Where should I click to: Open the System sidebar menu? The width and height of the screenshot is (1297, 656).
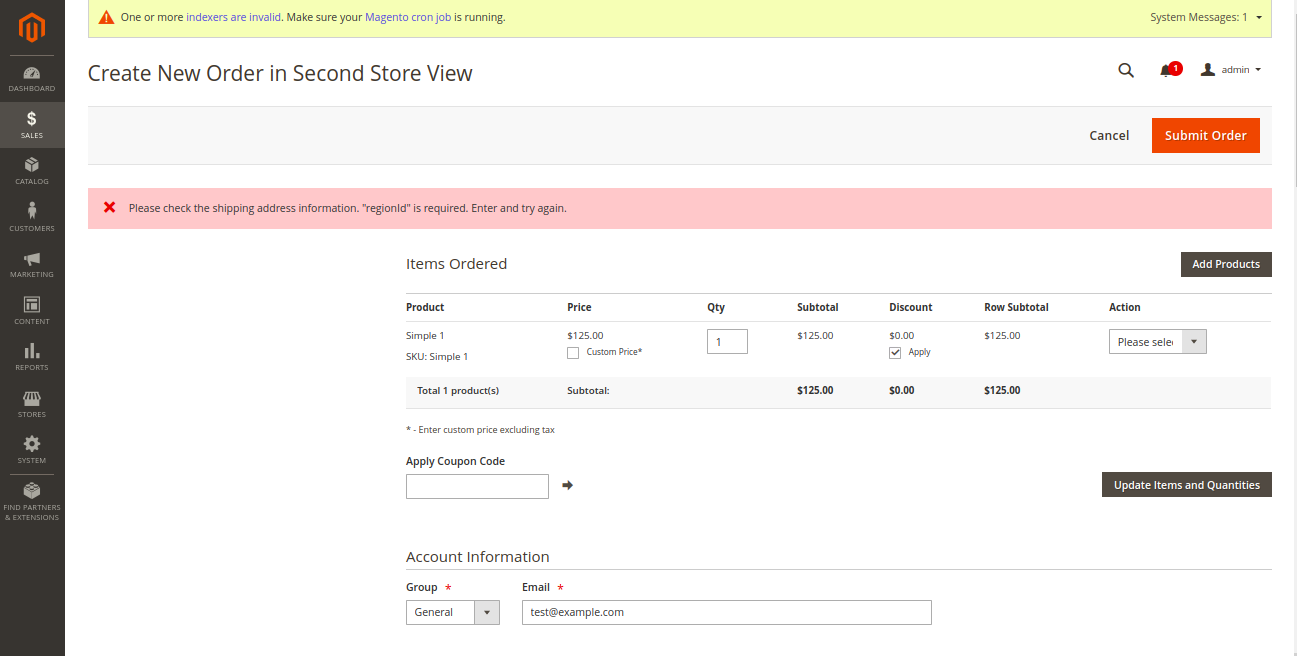click(x=32, y=450)
